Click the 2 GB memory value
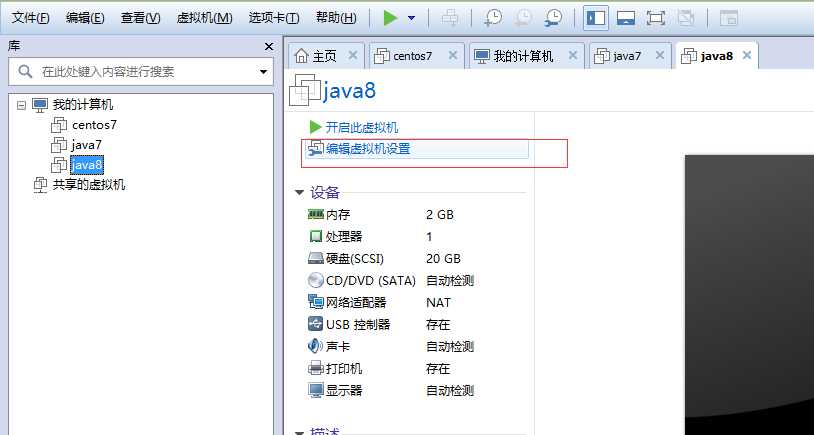The height and width of the screenshot is (435, 814). pos(440,214)
